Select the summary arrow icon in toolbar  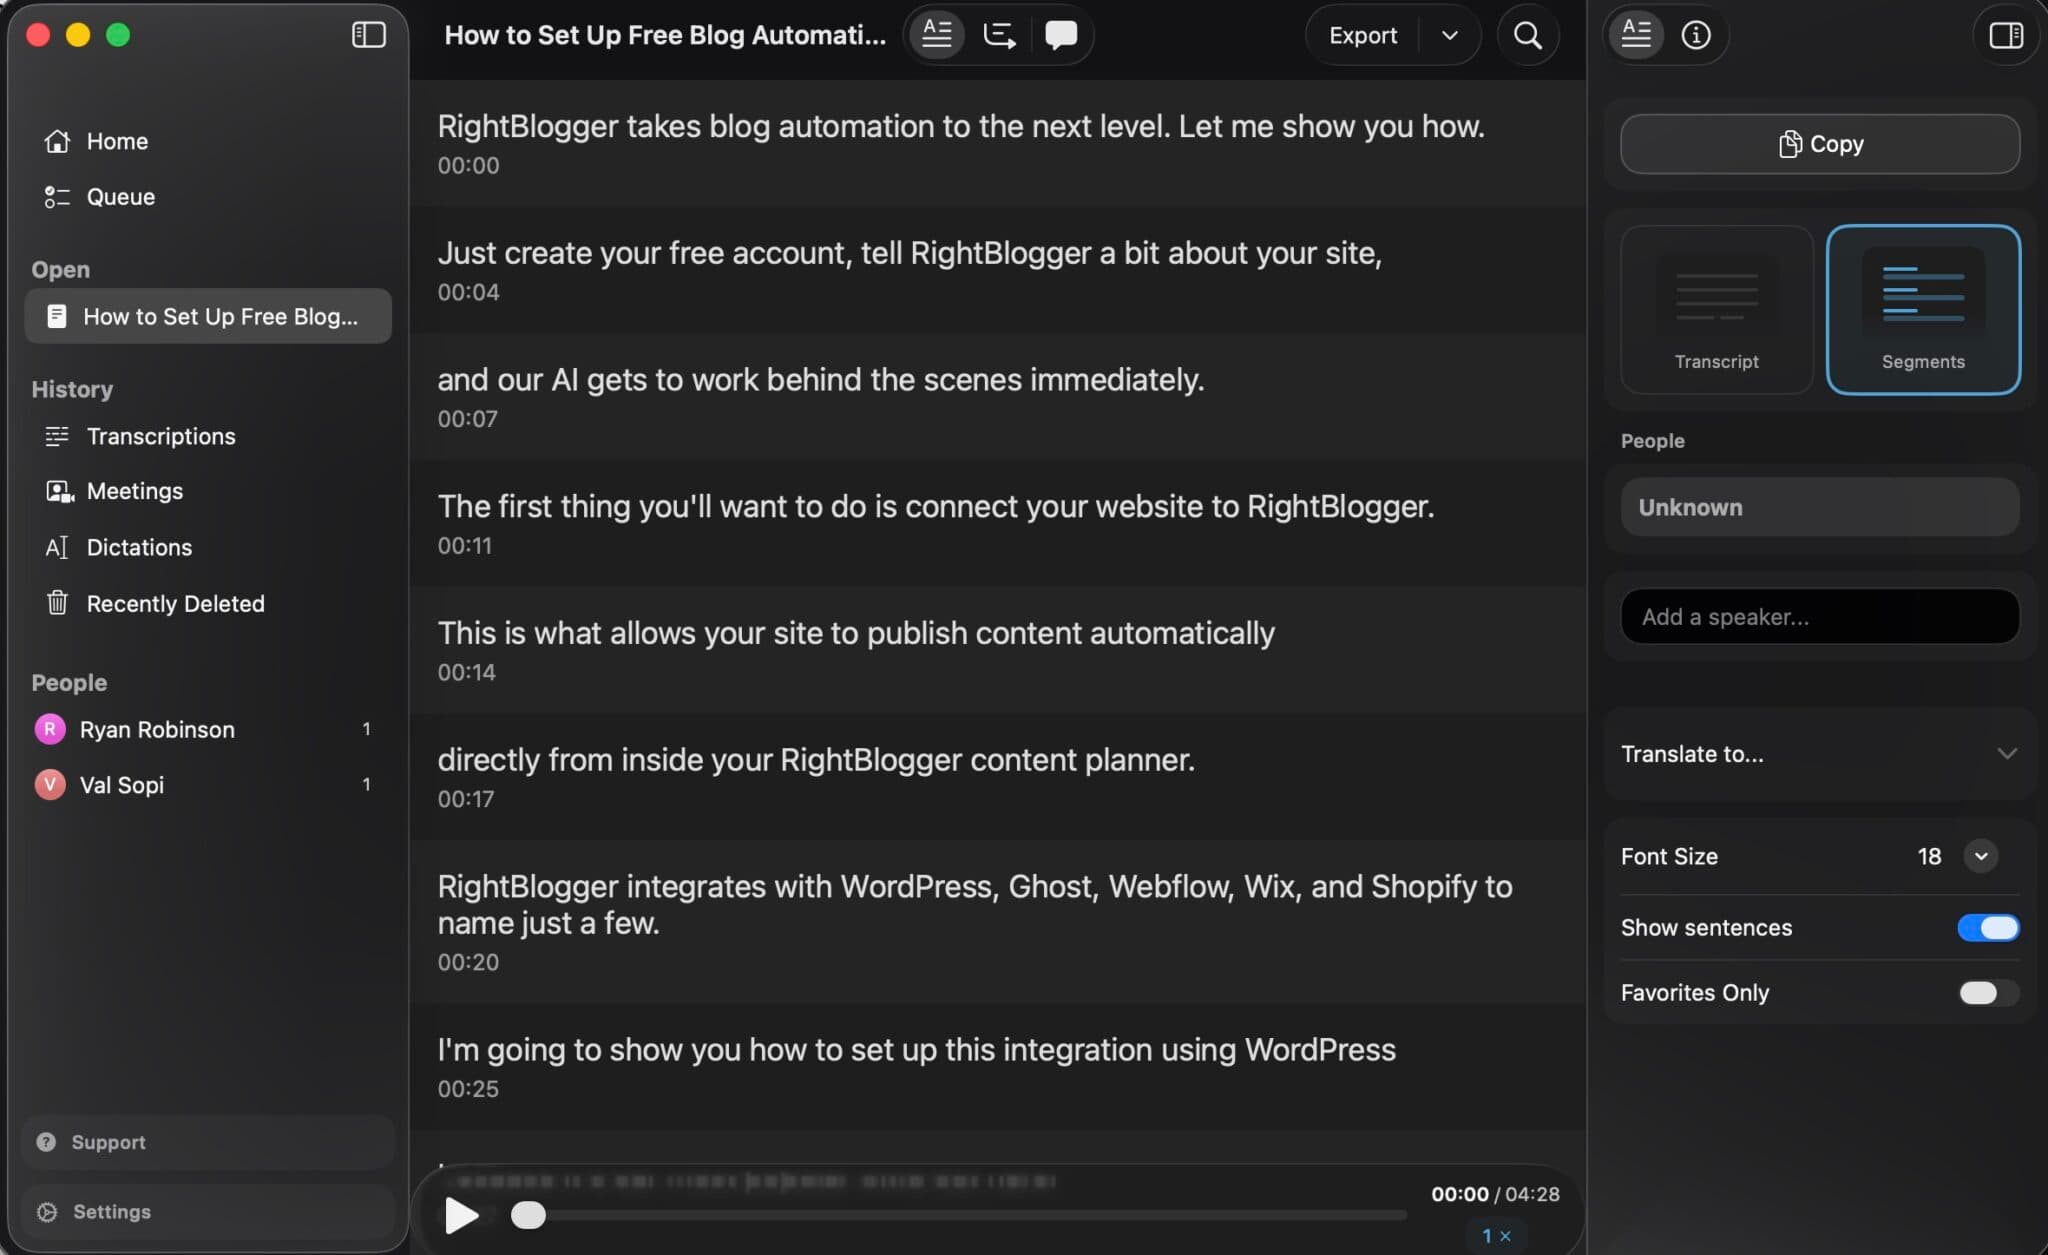(1000, 35)
